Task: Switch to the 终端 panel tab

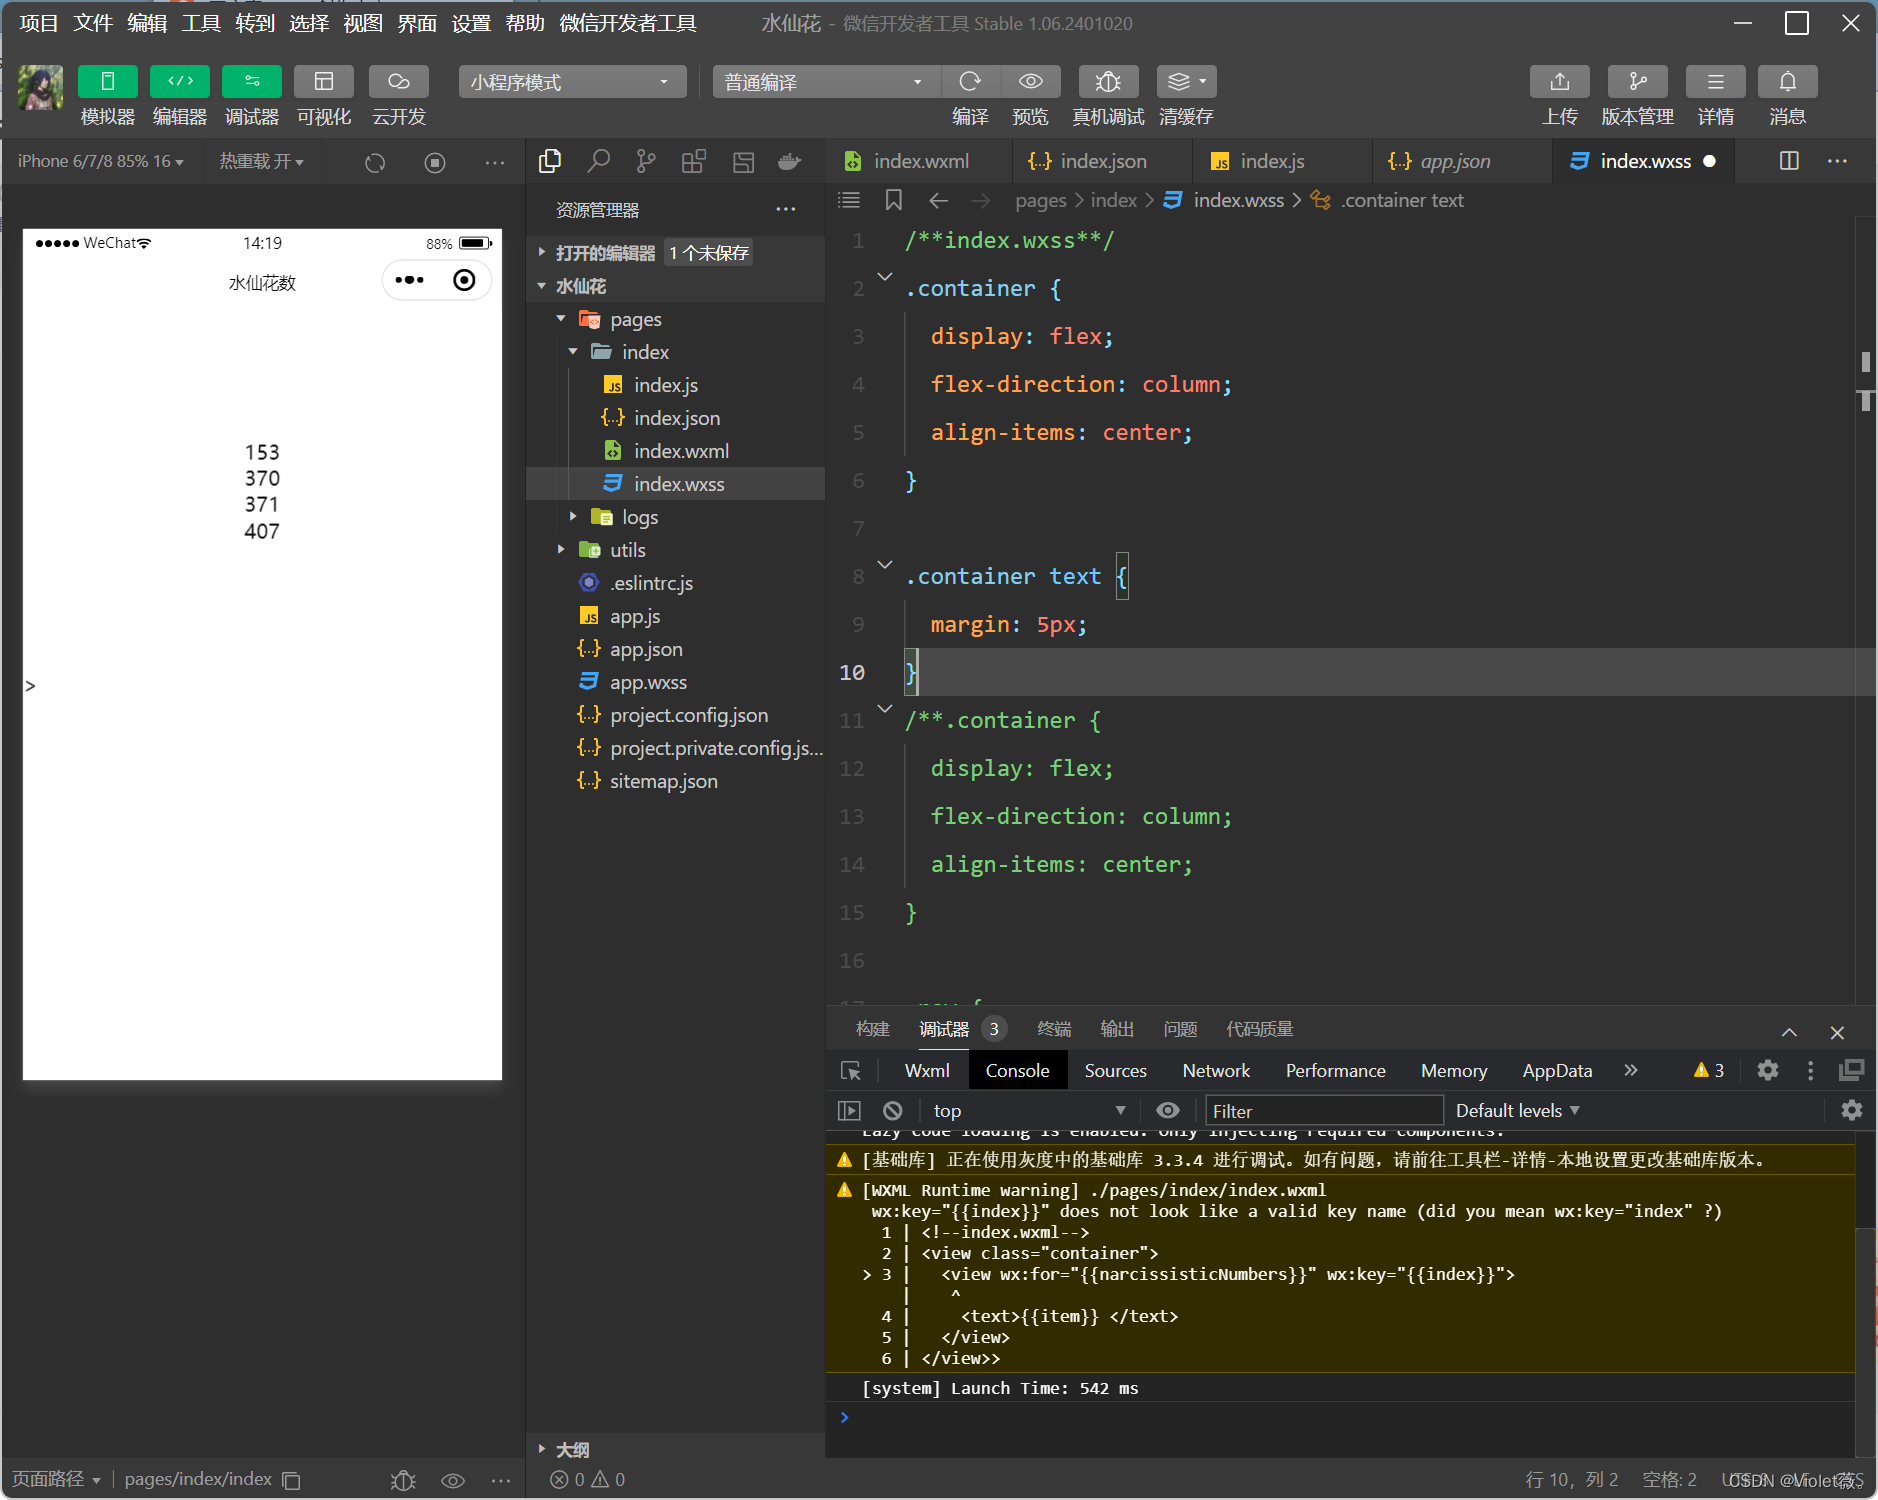Action: (x=1054, y=1029)
